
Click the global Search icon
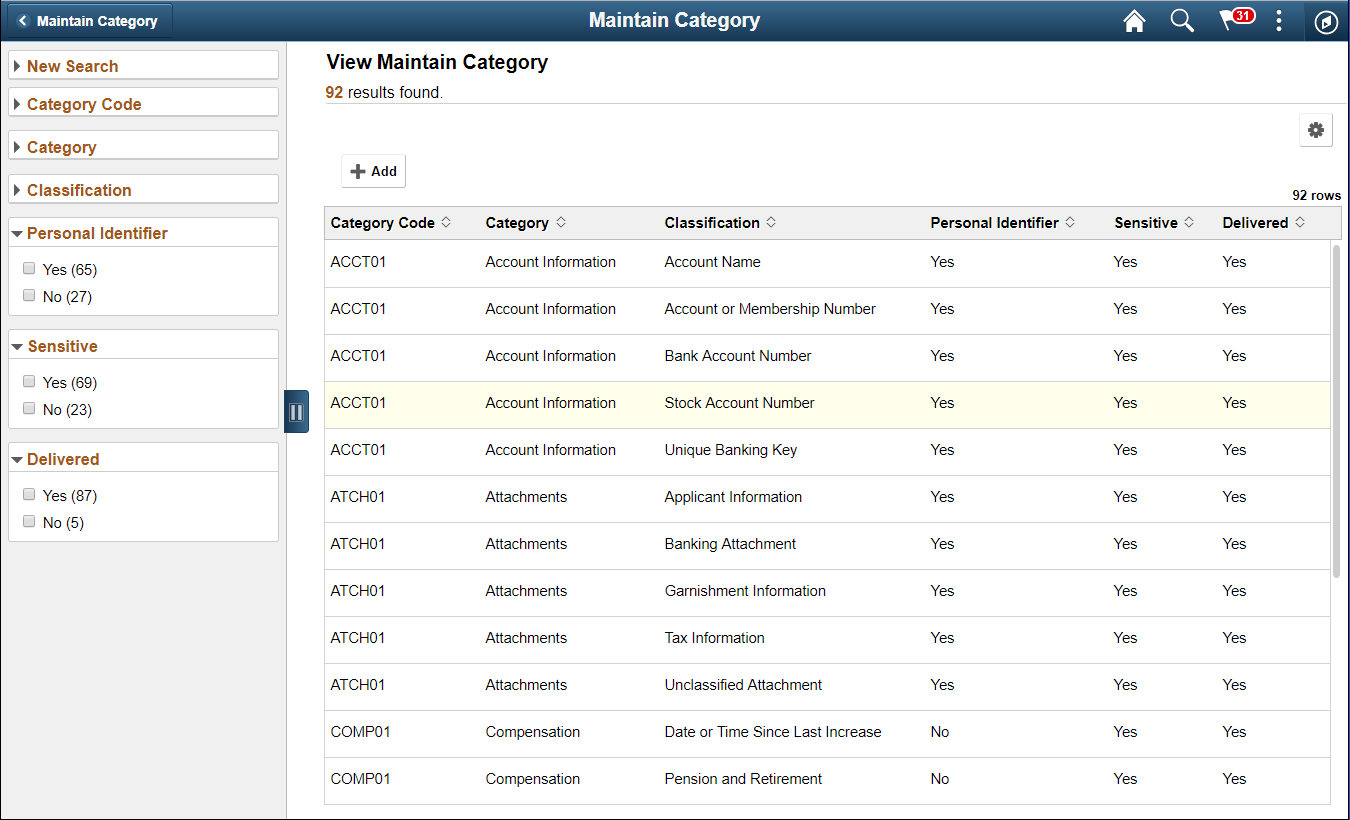pyautogui.click(x=1182, y=20)
